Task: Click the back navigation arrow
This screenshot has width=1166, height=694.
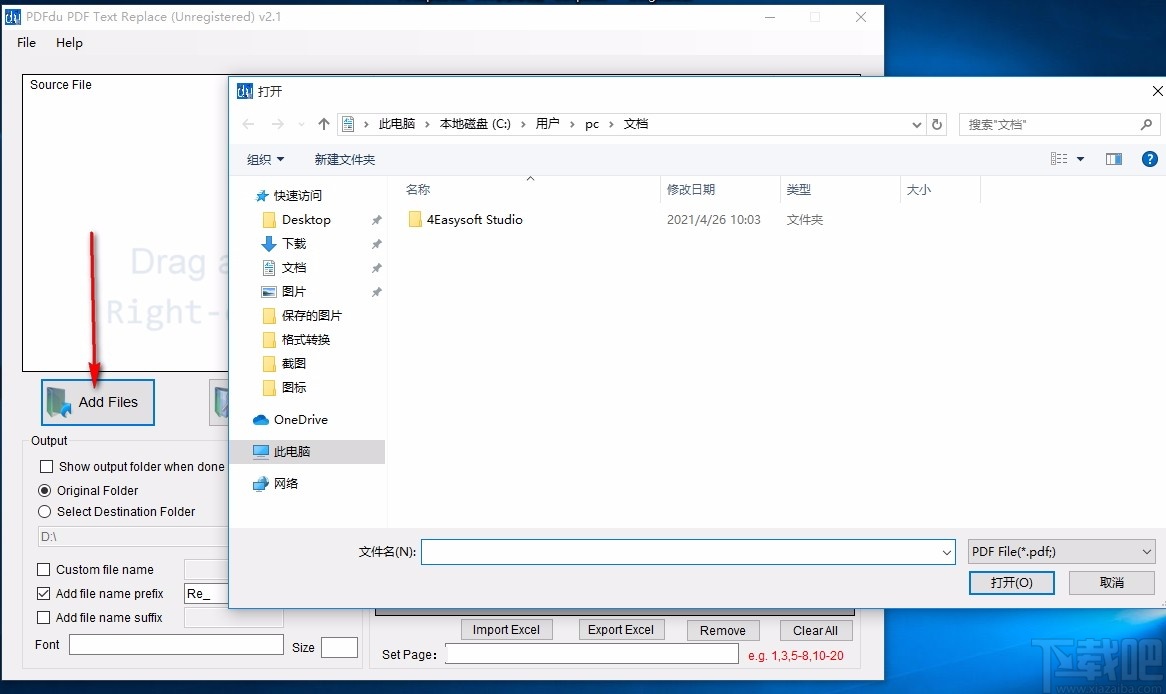Action: (248, 123)
